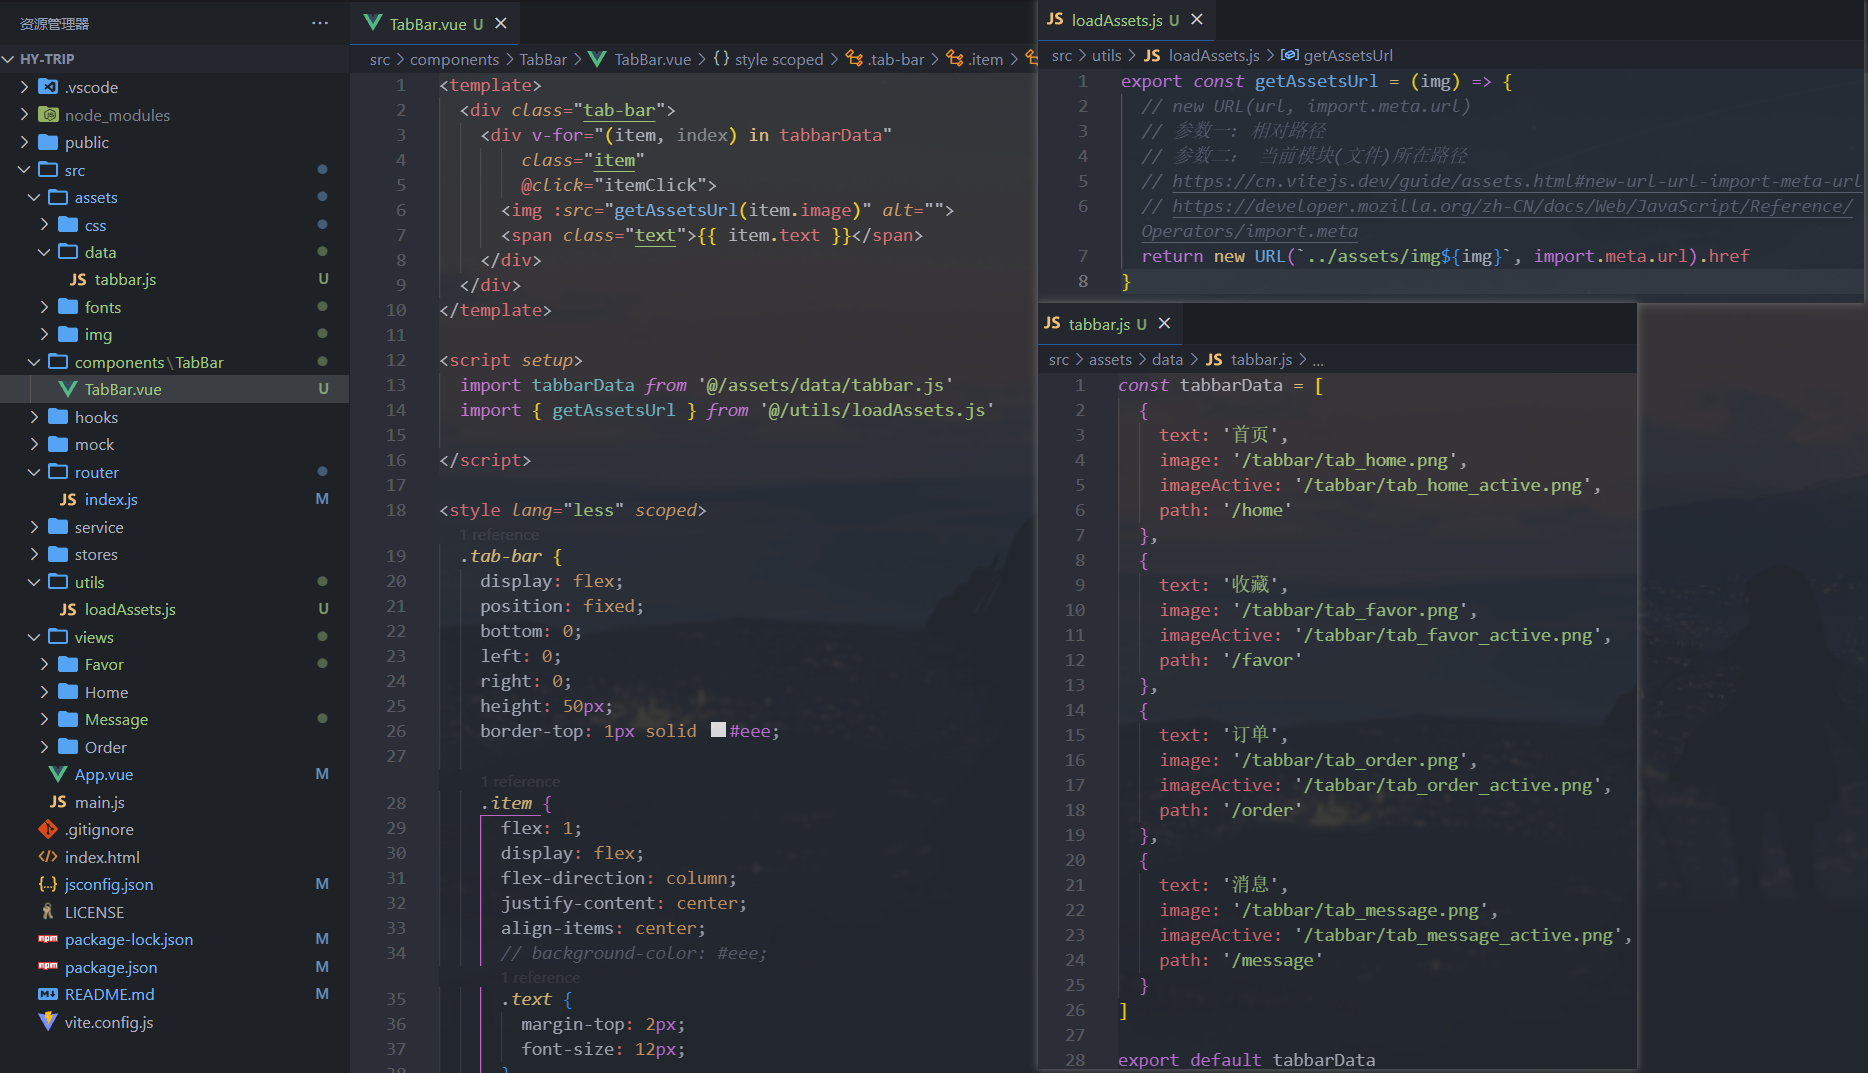The height and width of the screenshot is (1073, 1868).
Task: Click line number 7 in loadAssets.js gutter
Action: click(x=1083, y=256)
